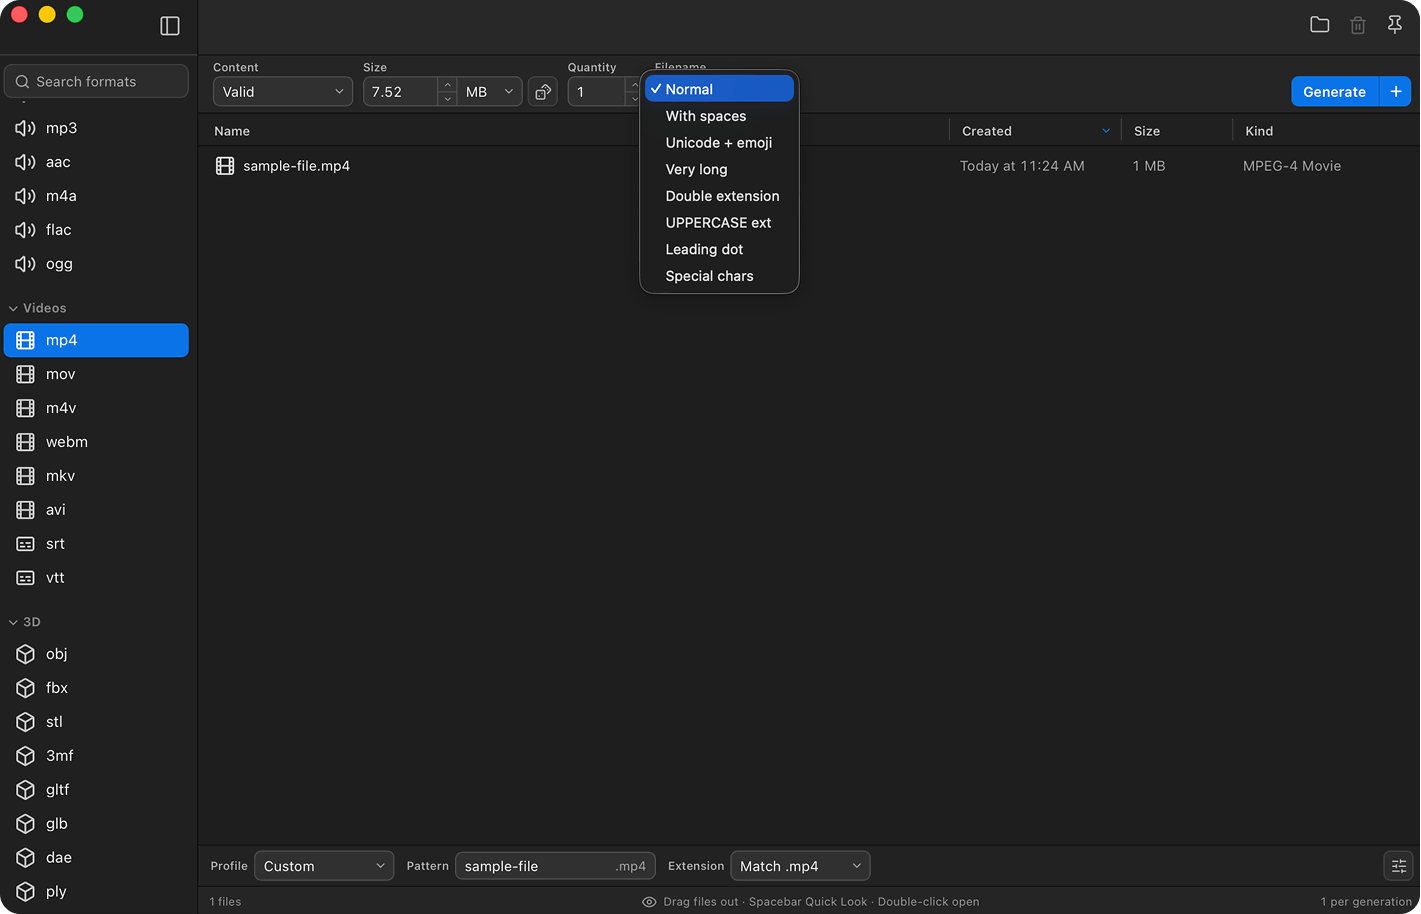The width and height of the screenshot is (1421, 914).
Task: Select the dae 3D format
Action: [96, 858]
